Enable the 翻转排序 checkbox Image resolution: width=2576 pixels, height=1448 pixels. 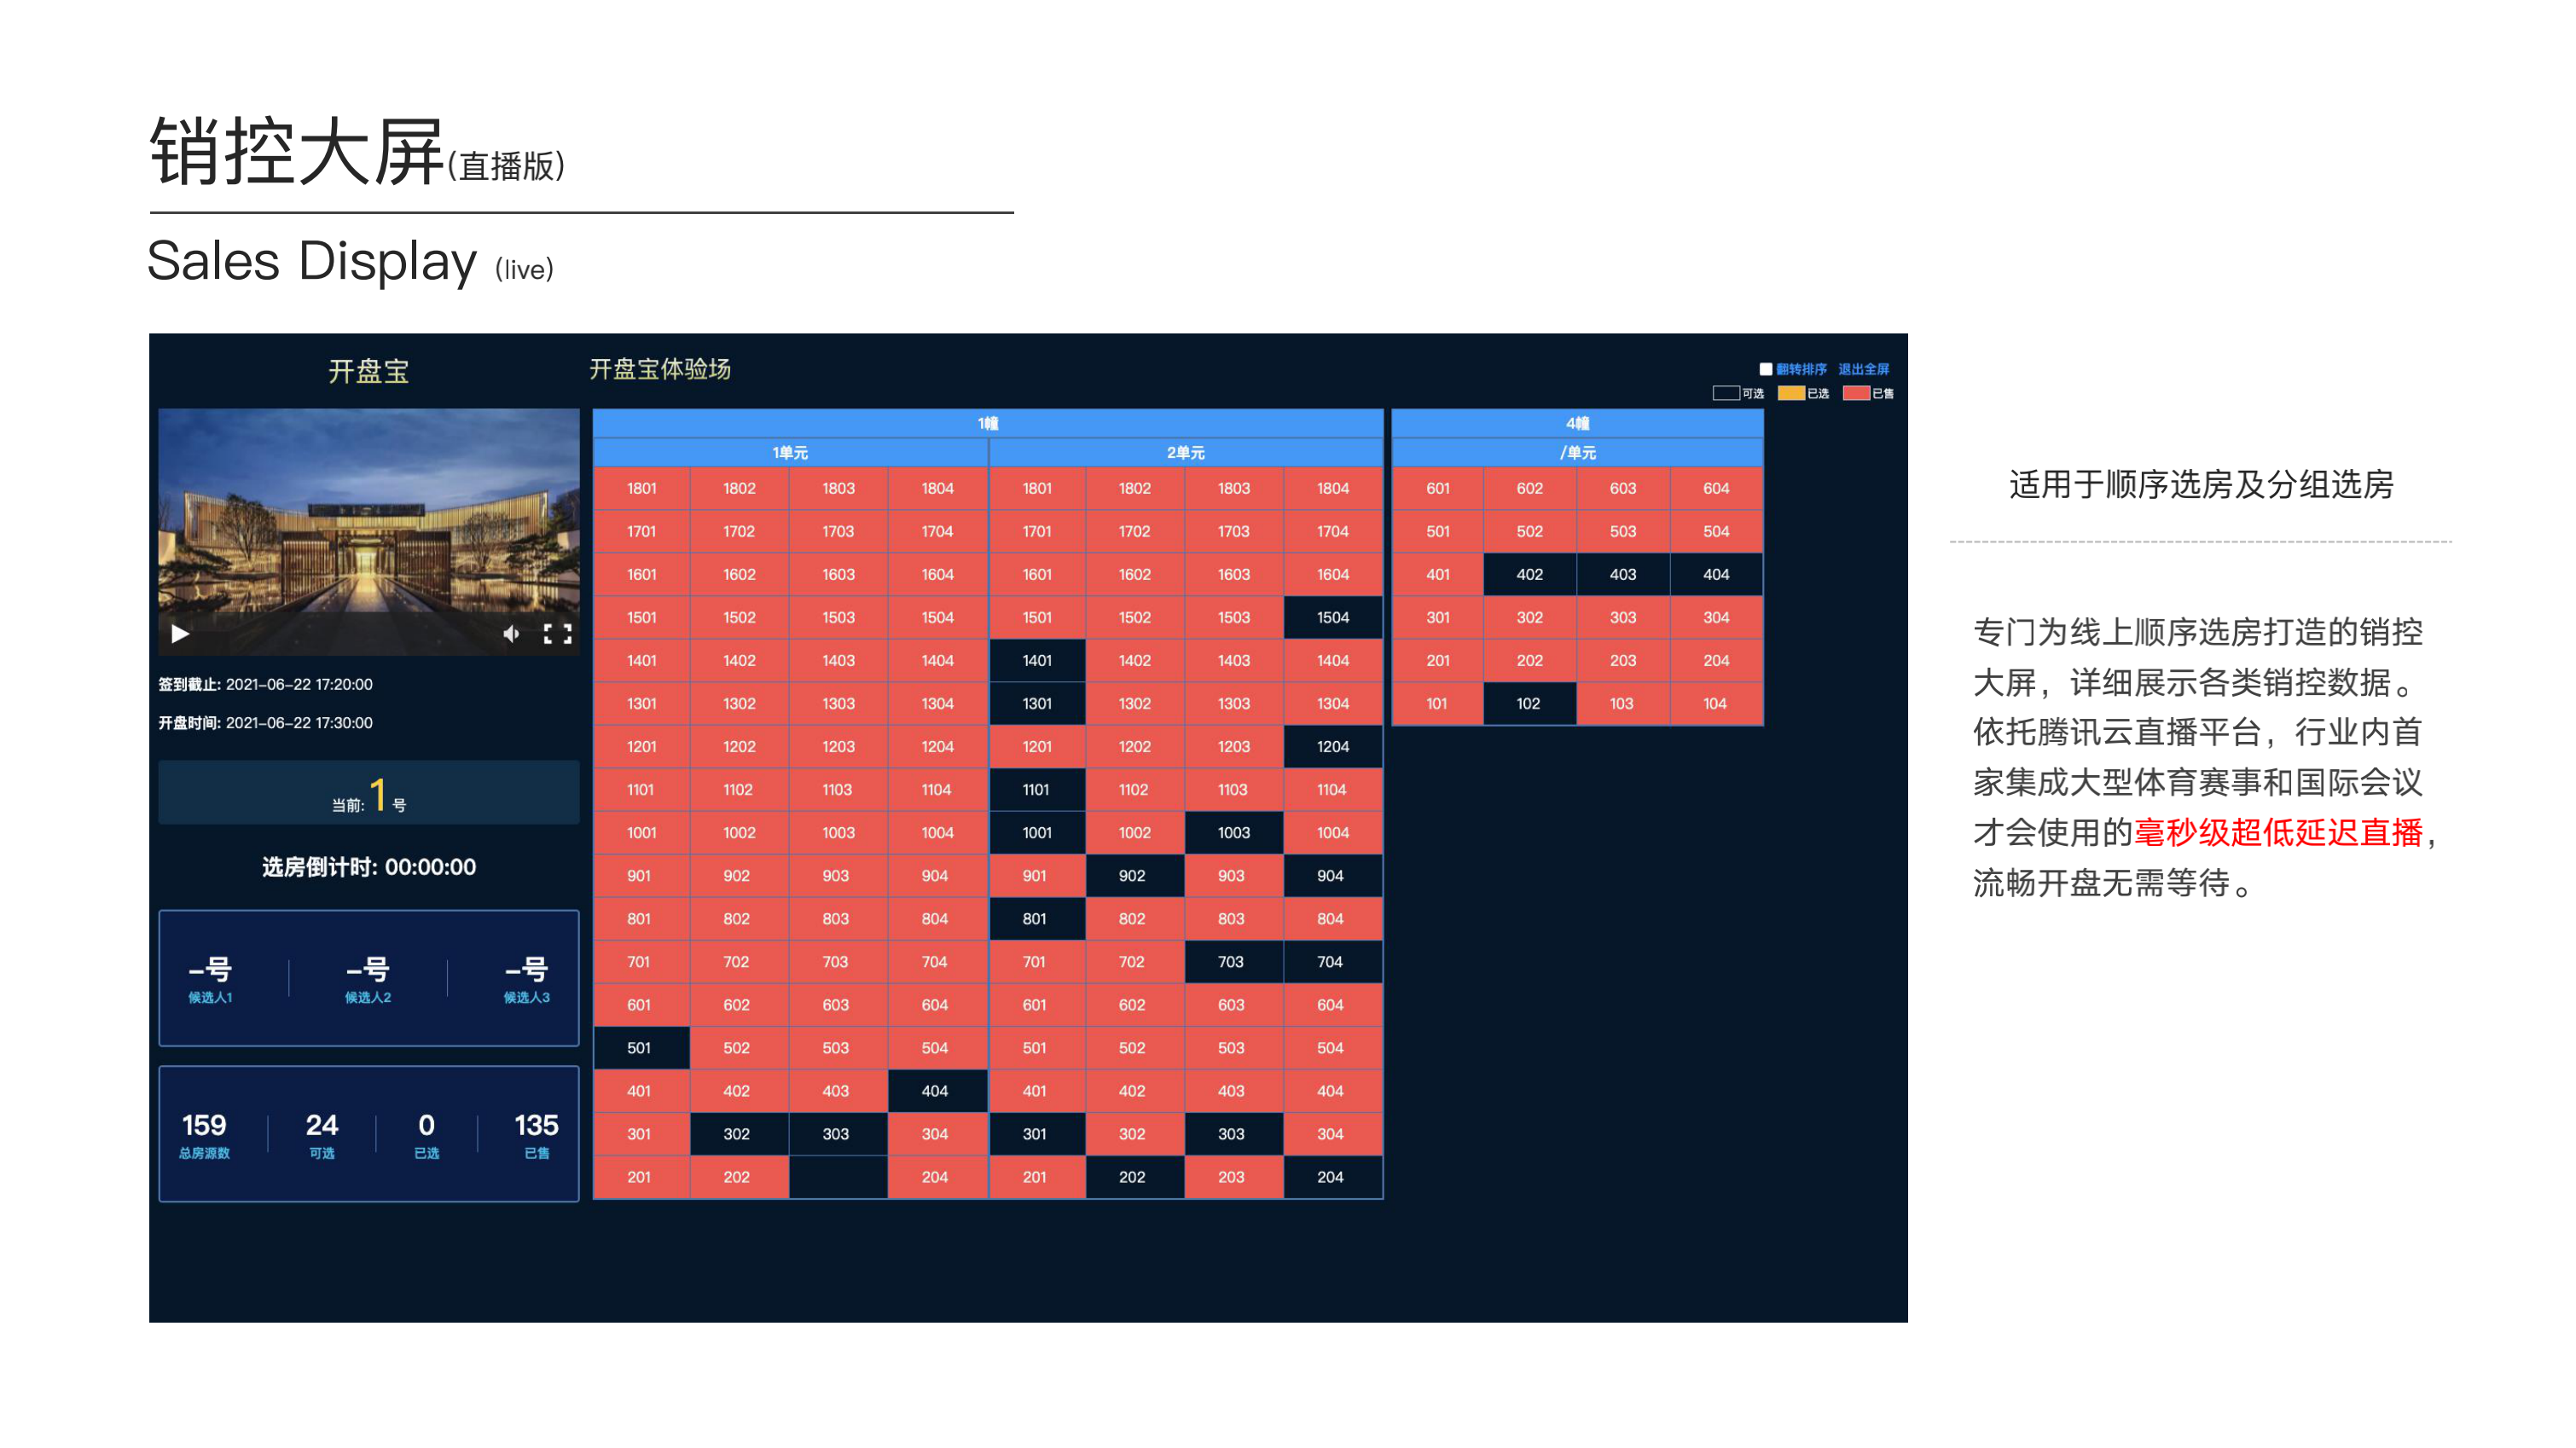pyautogui.click(x=1766, y=369)
